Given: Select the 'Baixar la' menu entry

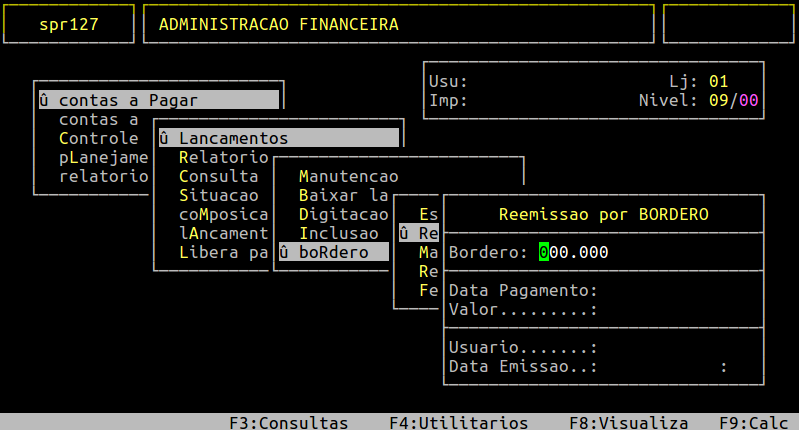Looking at the screenshot, I should click(343, 195).
